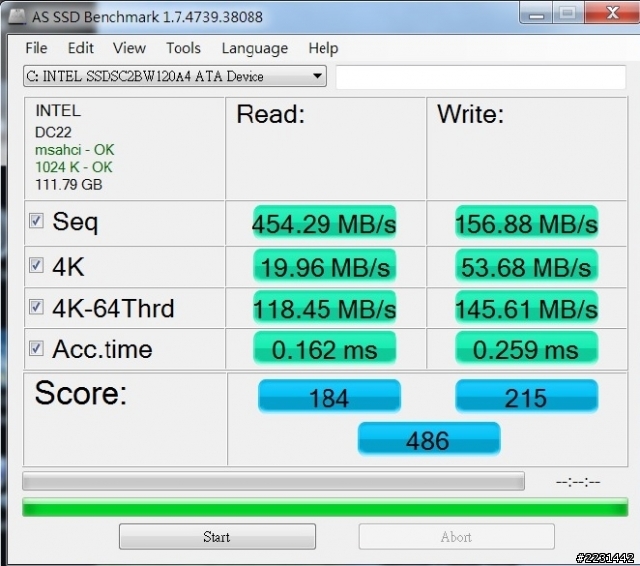Expand the drive selection dropdown
The width and height of the screenshot is (640, 566).
point(175,76)
